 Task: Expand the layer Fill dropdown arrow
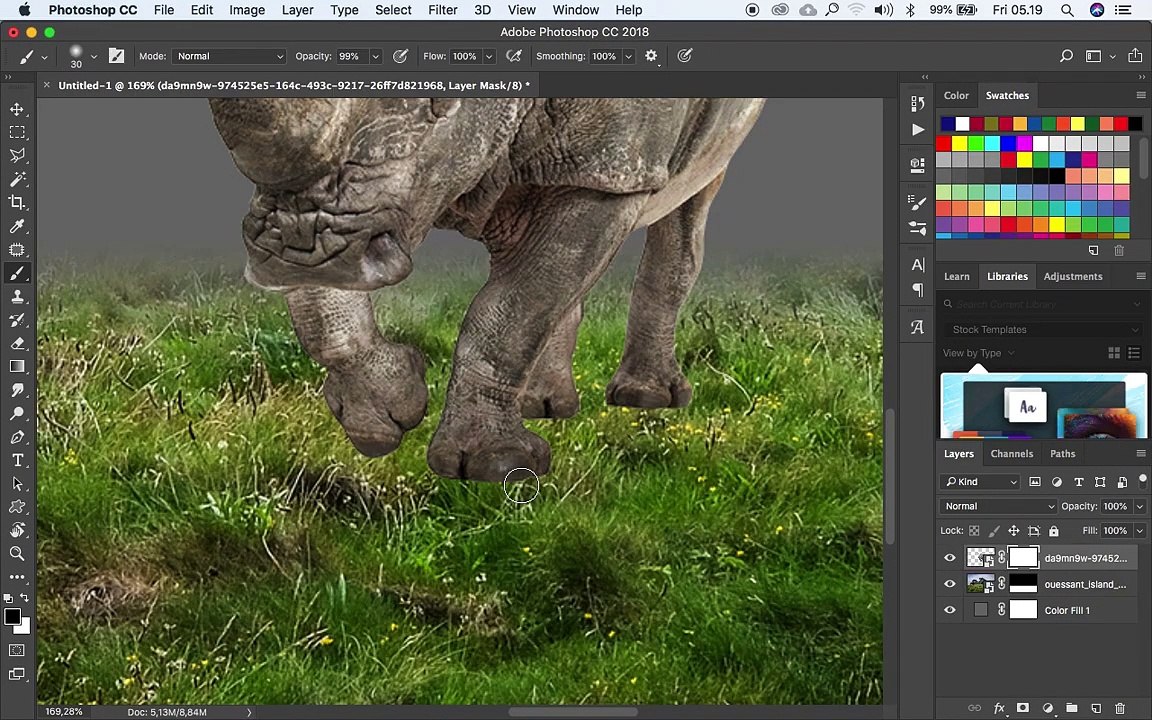[x=1140, y=530]
